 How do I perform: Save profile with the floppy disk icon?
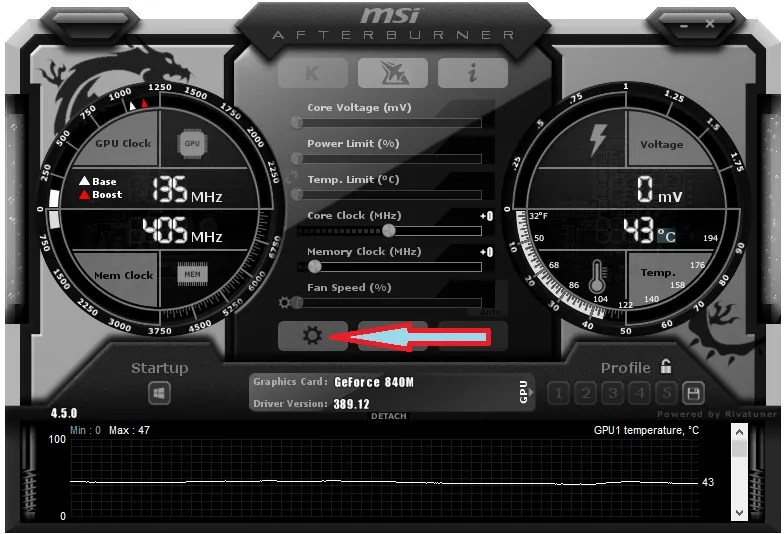click(x=694, y=394)
